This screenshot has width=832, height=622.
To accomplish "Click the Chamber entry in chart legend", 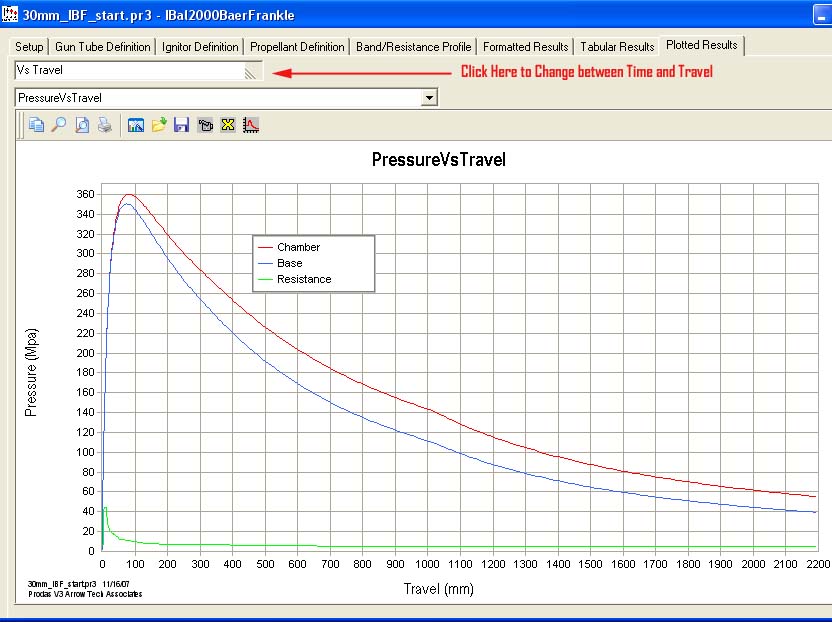I will 298,247.
